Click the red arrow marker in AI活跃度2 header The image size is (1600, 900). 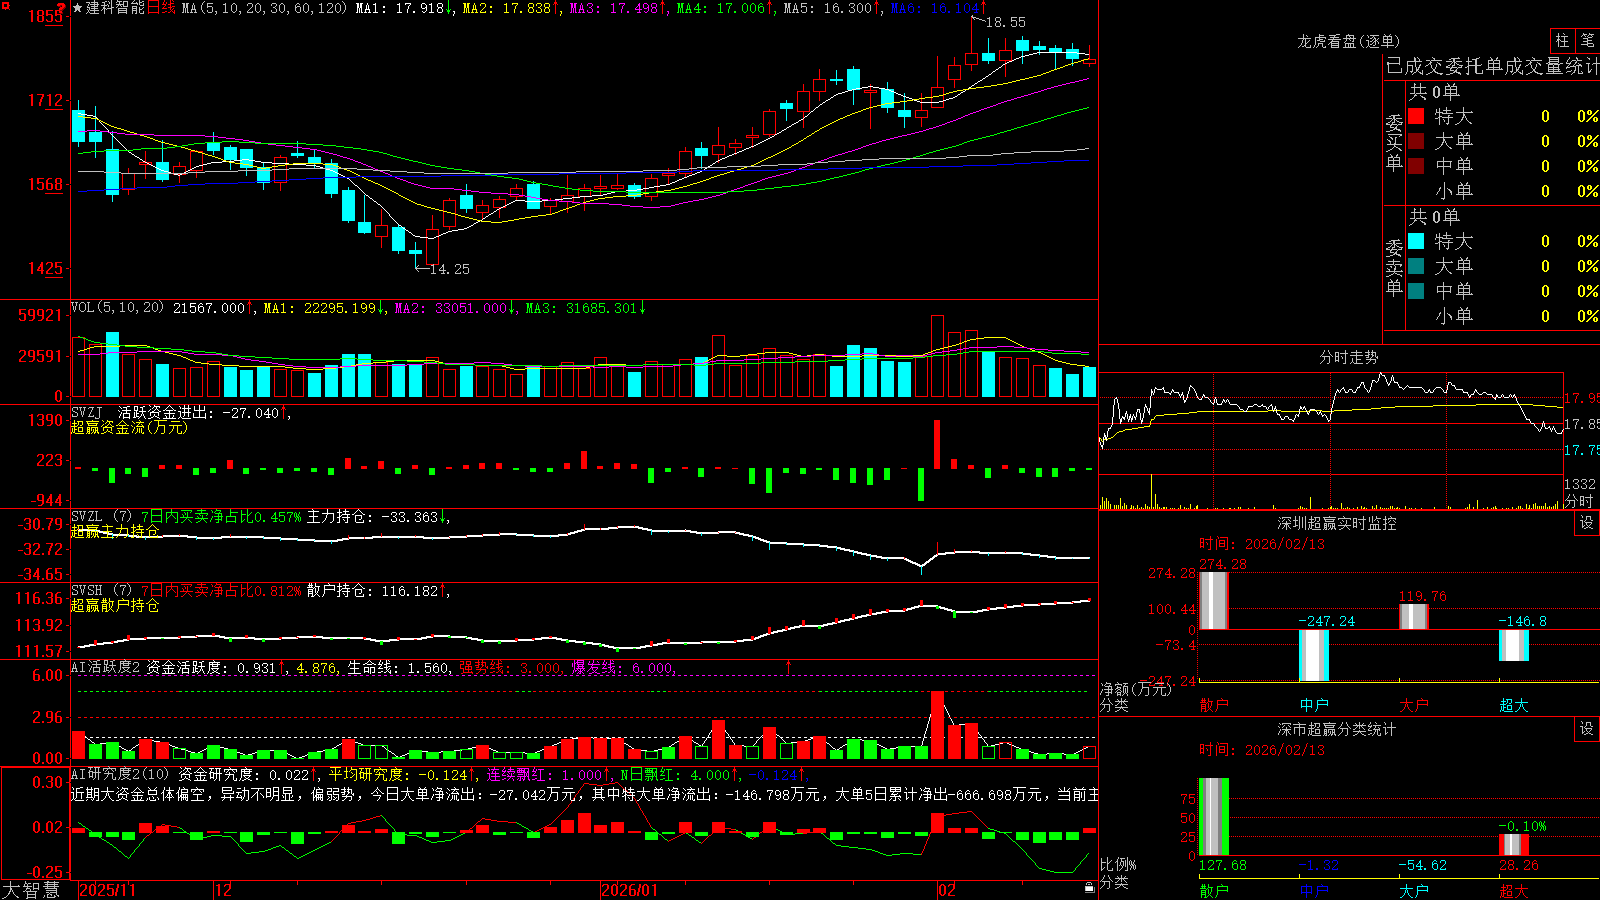coord(789,666)
